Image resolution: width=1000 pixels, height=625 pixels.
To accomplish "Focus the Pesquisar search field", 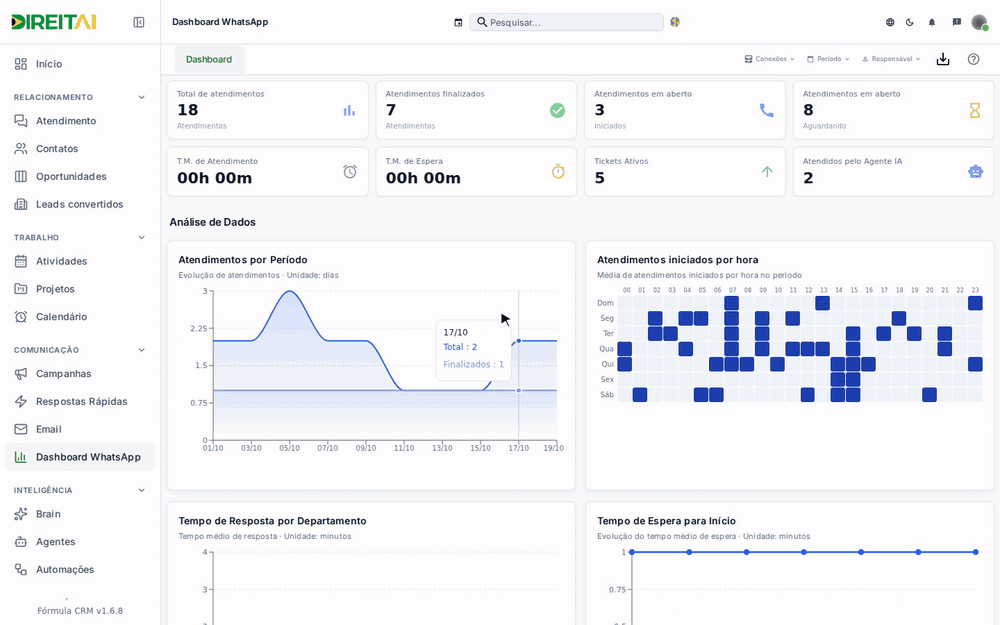I will pos(566,22).
